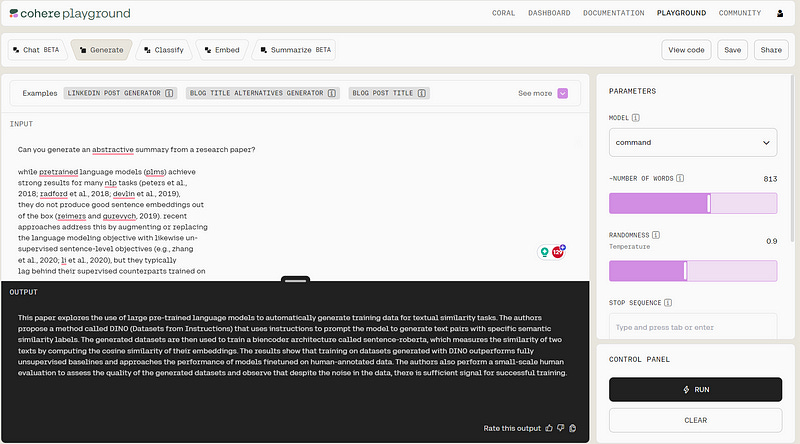This screenshot has height=444, width=800.
Task: Click the input/output divider handle
Action: click(295, 279)
